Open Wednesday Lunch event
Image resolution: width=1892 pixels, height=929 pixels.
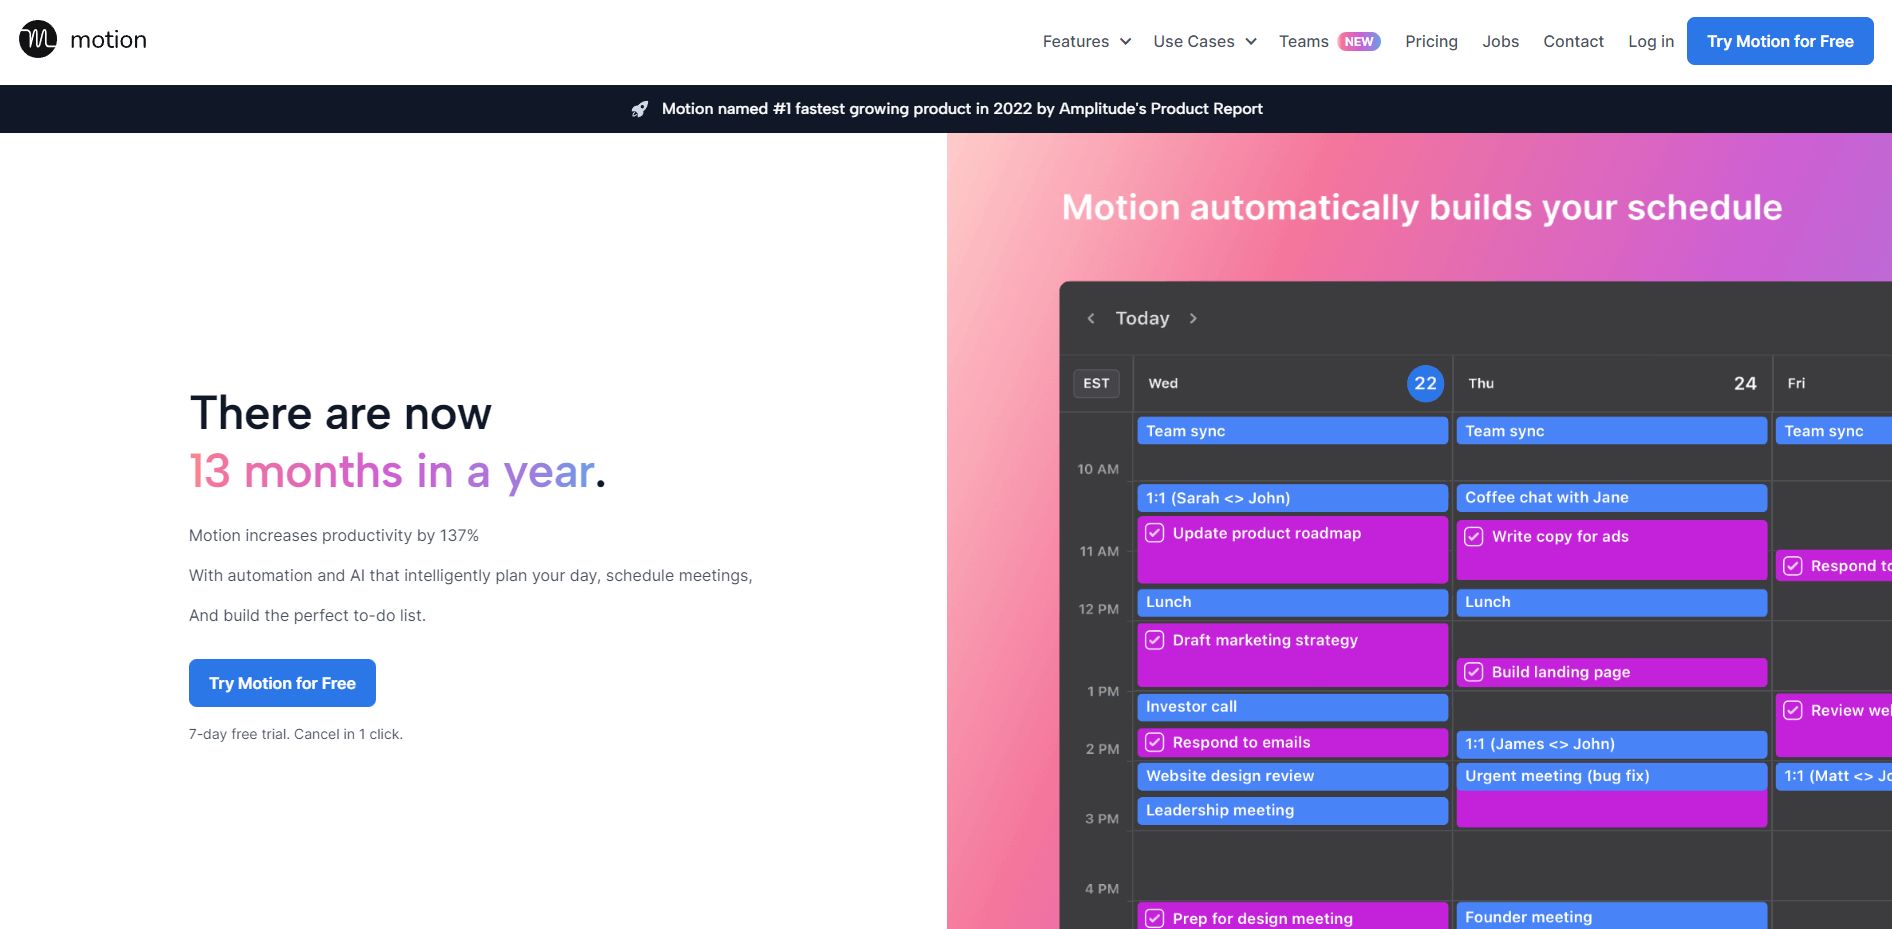(1292, 602)
